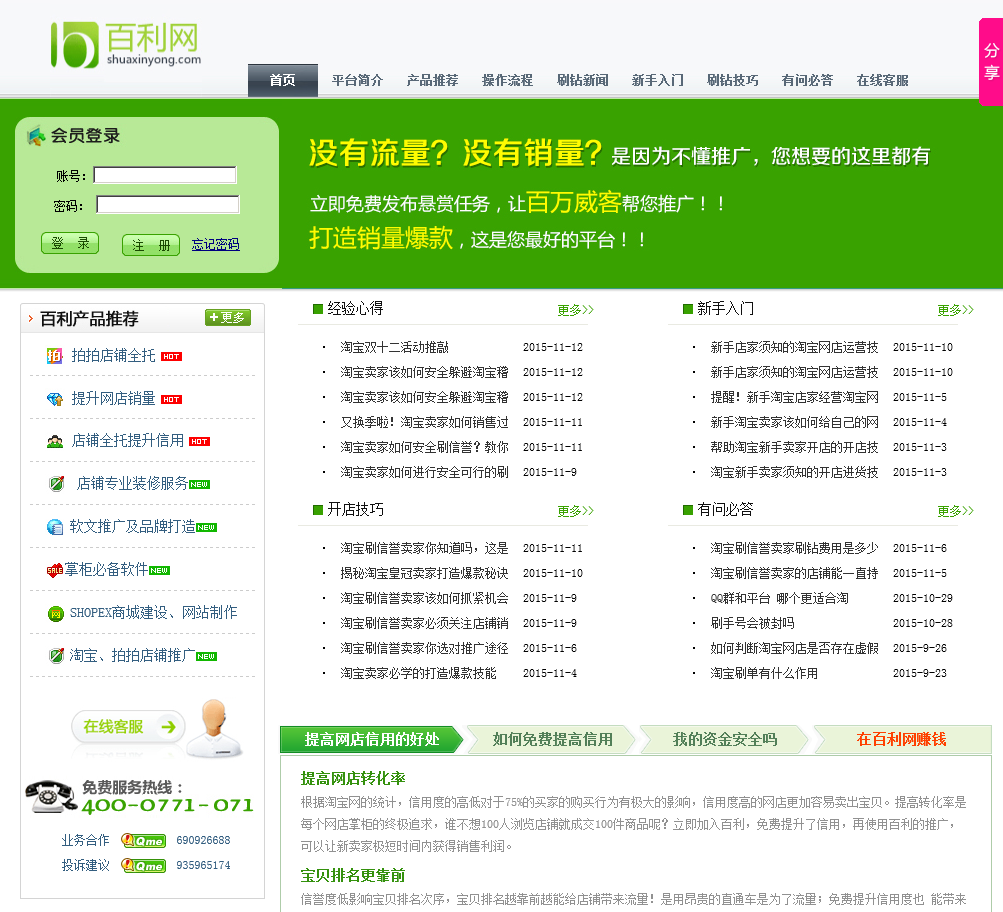Screen dimensions: 1003x912
Task: Click the green +更多 button in 百利产品推荐
Action: (x=228, y=318)
